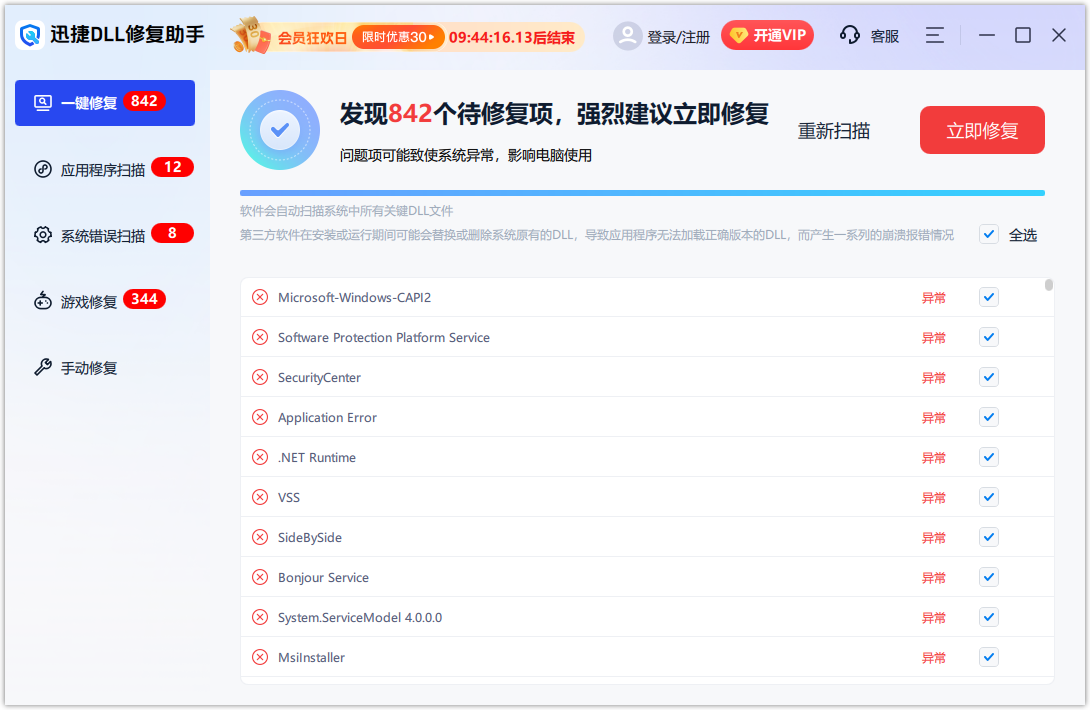Enable the 全选 select-all checkbox

pos(989,233)
